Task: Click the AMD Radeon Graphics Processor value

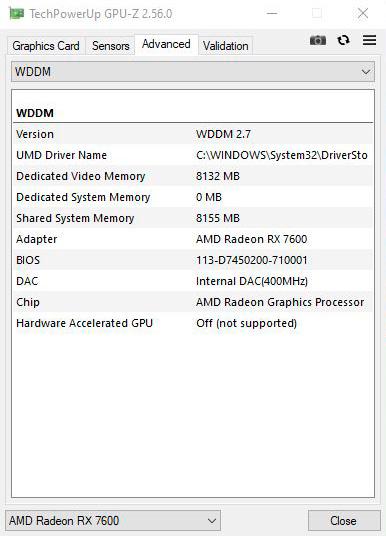Action: pyautogui.click(x=280, y=302)
